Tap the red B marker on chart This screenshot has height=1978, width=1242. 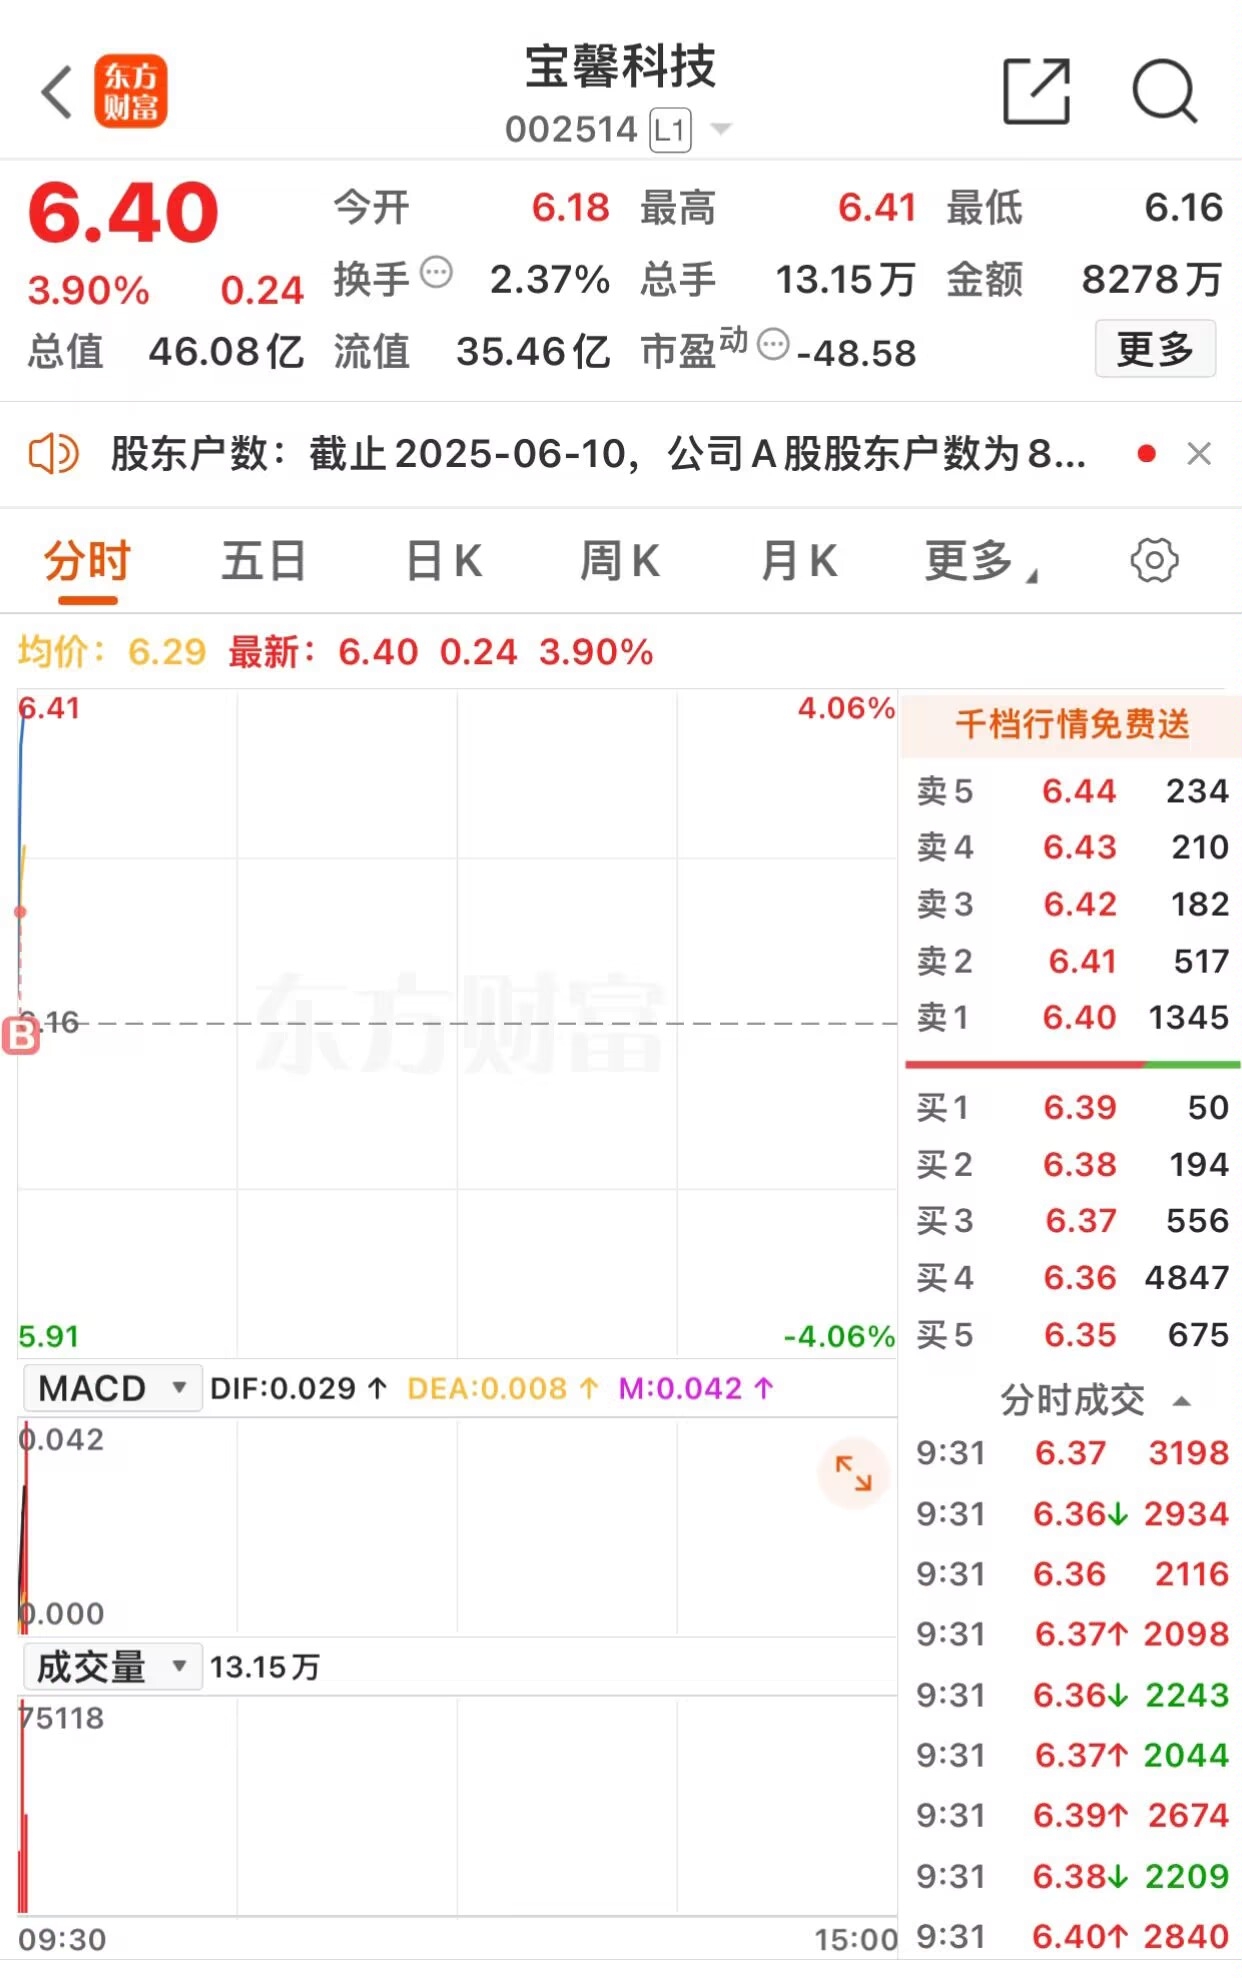point(20,1036)
